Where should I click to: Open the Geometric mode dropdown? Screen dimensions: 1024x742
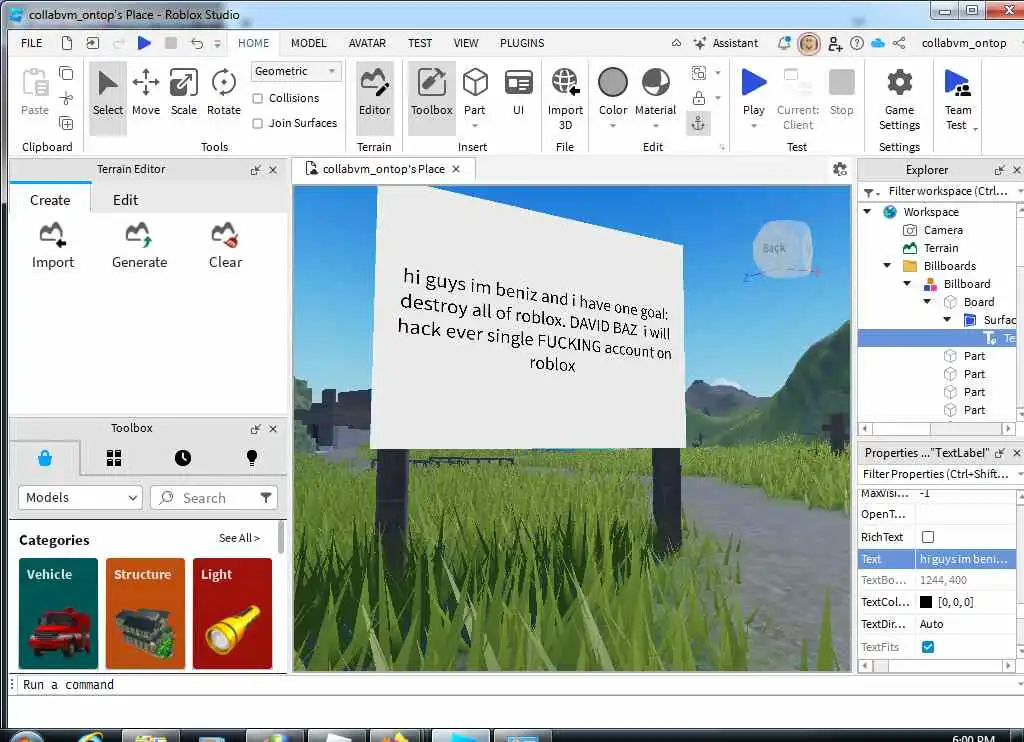coord(296,71)
